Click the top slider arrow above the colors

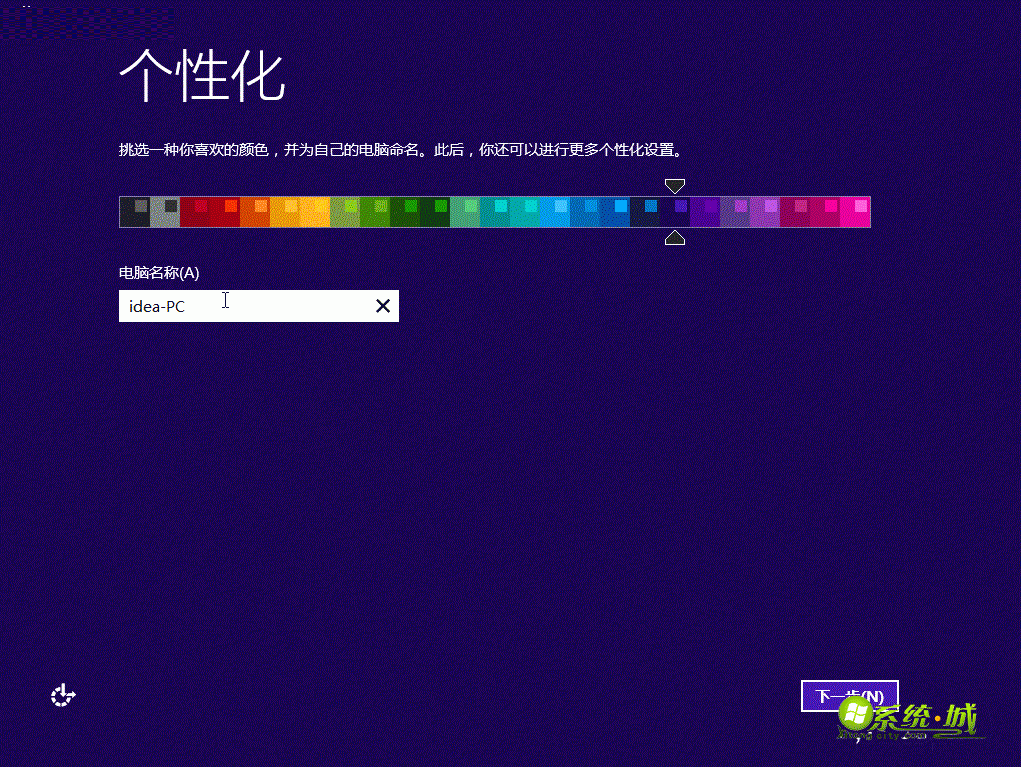pos(674,185)
